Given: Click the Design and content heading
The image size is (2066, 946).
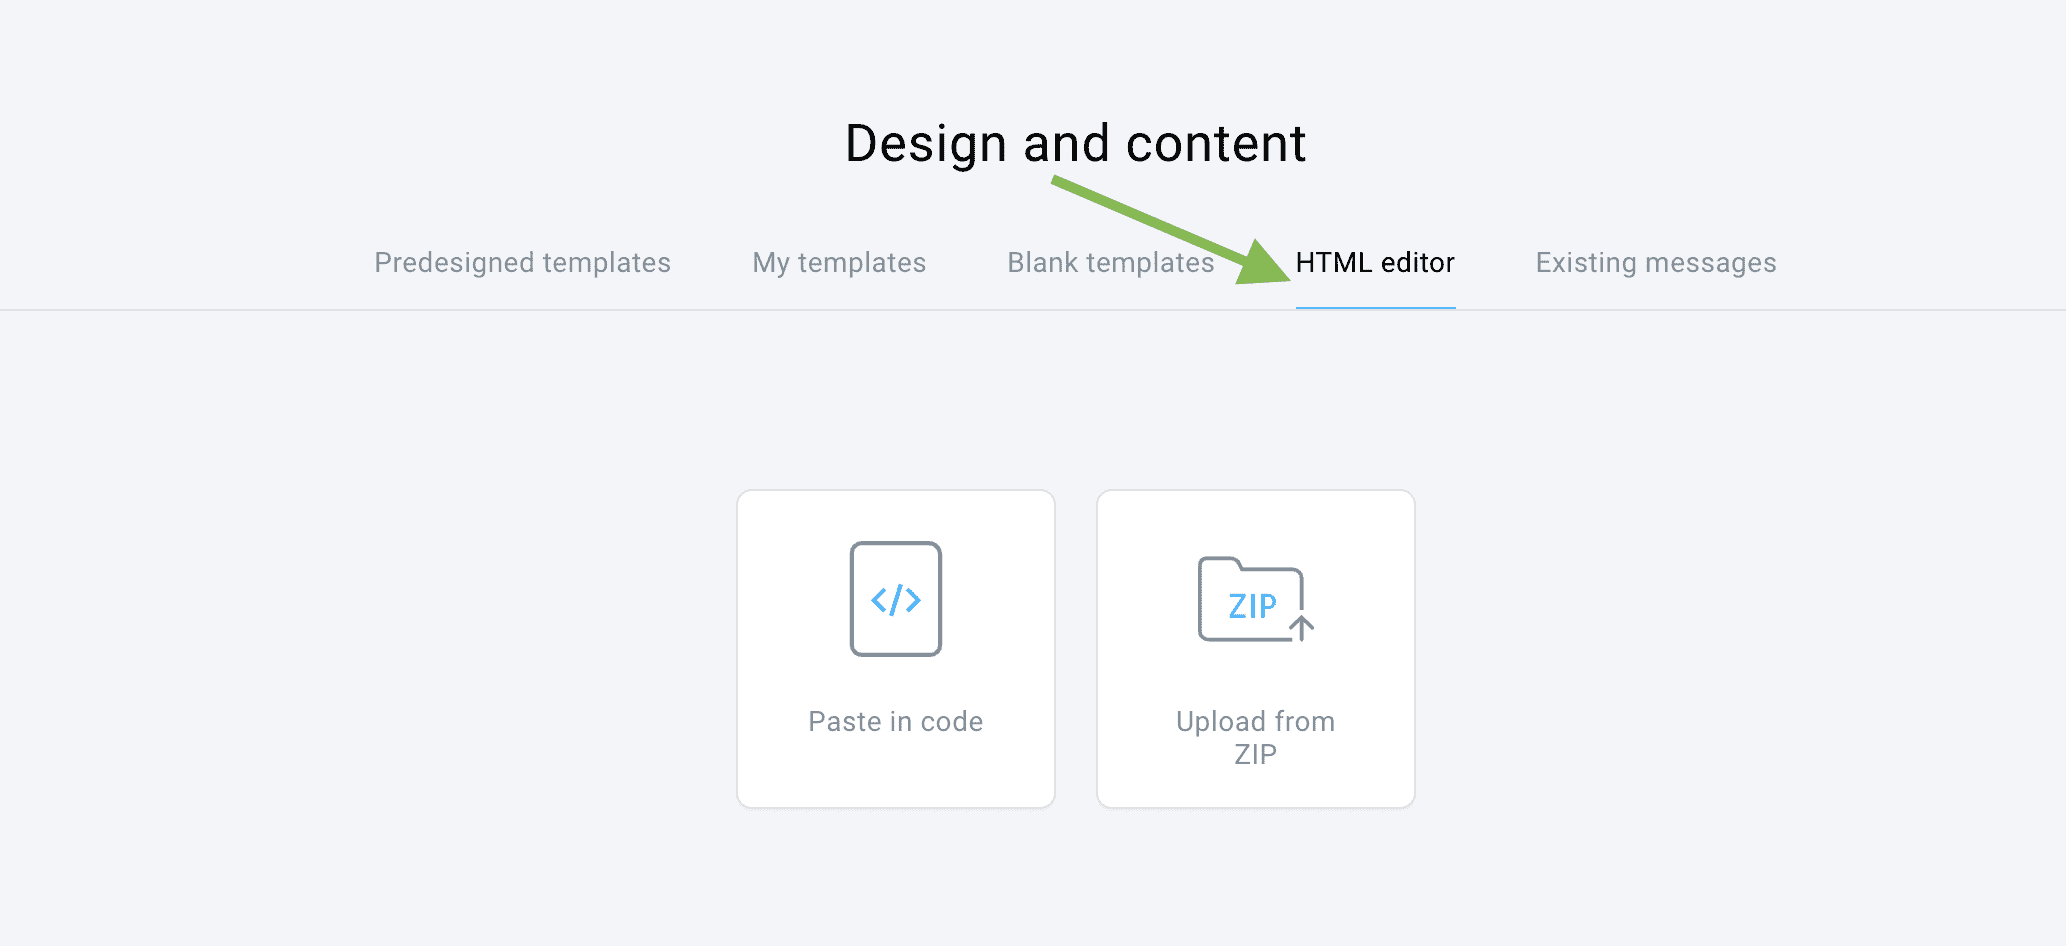Looking at the screenshot, I should pos(1075,142).
